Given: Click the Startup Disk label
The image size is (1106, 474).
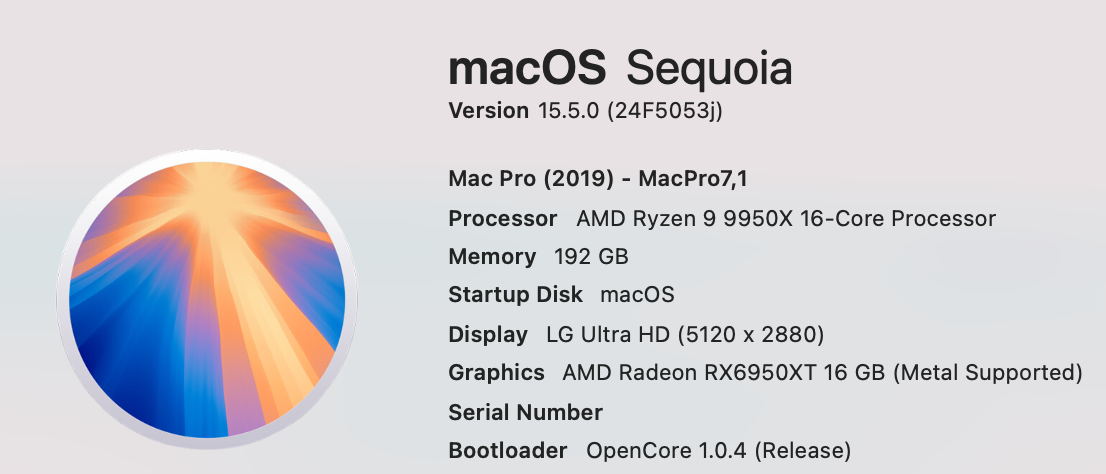Looking at the screenshot, I should tap(515, 295).
